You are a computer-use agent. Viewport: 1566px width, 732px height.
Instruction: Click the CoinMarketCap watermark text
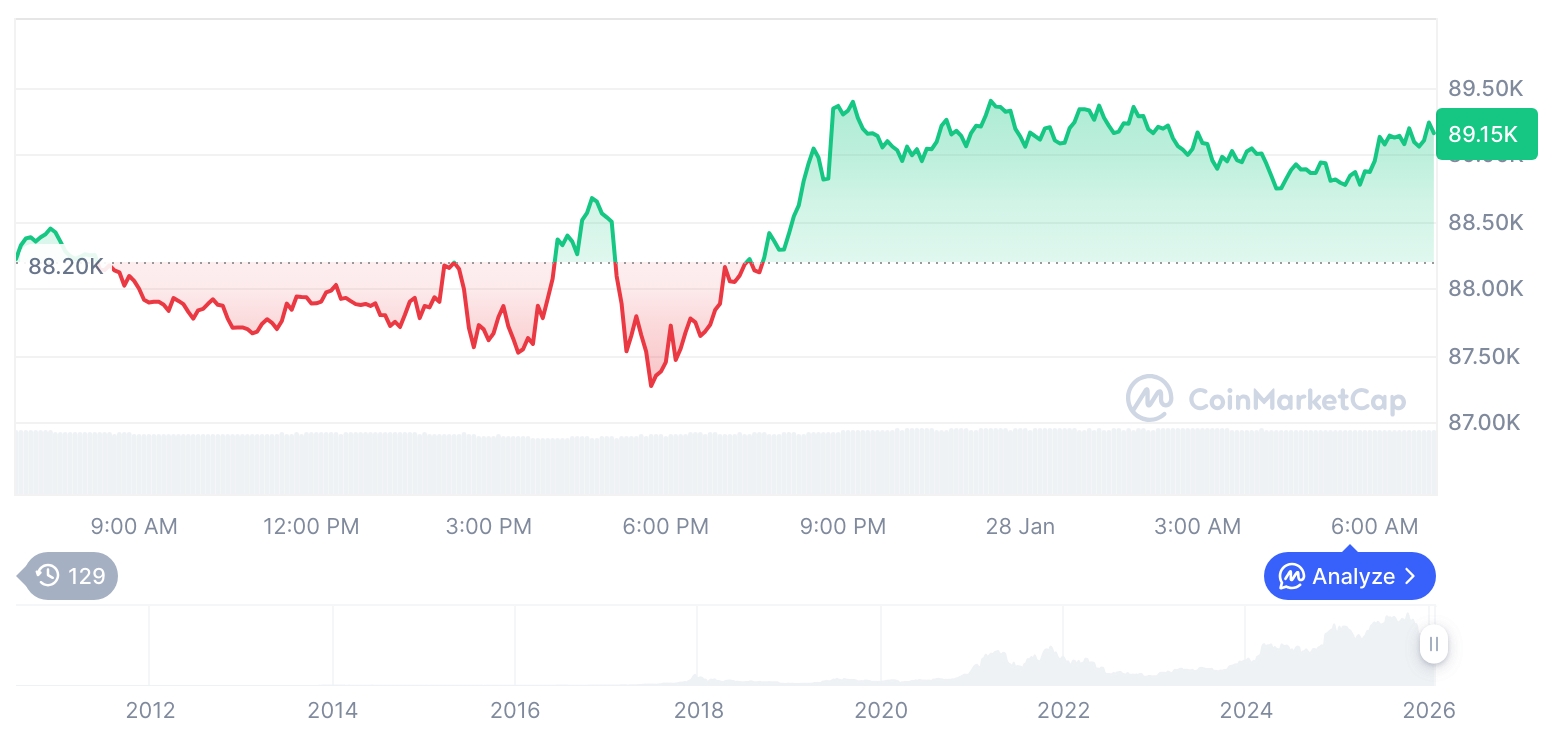1296,400
